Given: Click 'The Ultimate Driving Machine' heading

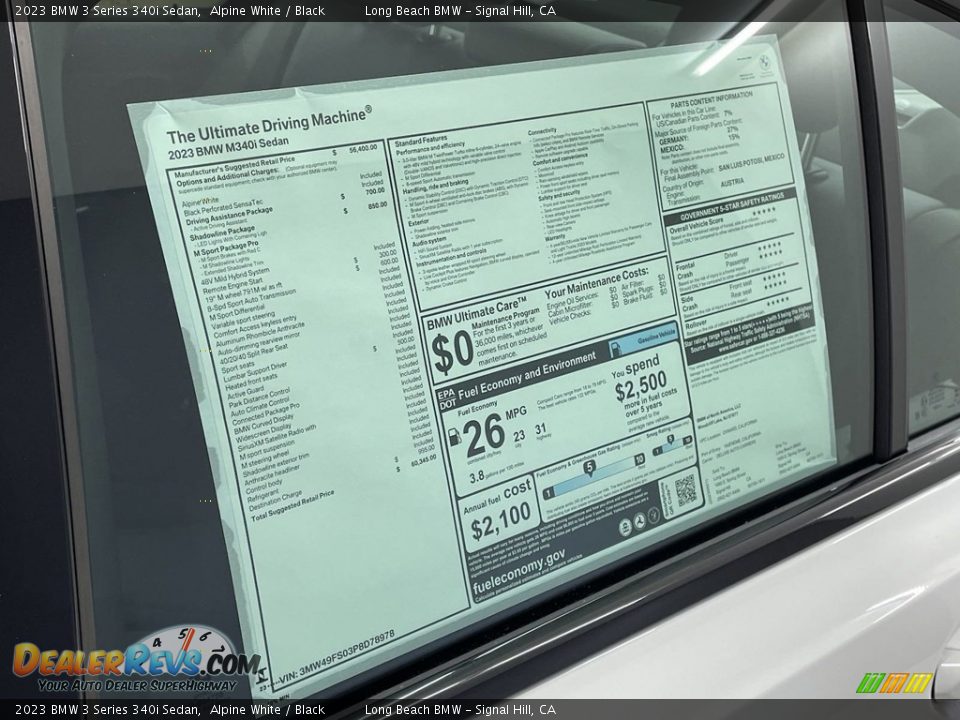Looking at the screenshot, I should click(x=269, y=126).
